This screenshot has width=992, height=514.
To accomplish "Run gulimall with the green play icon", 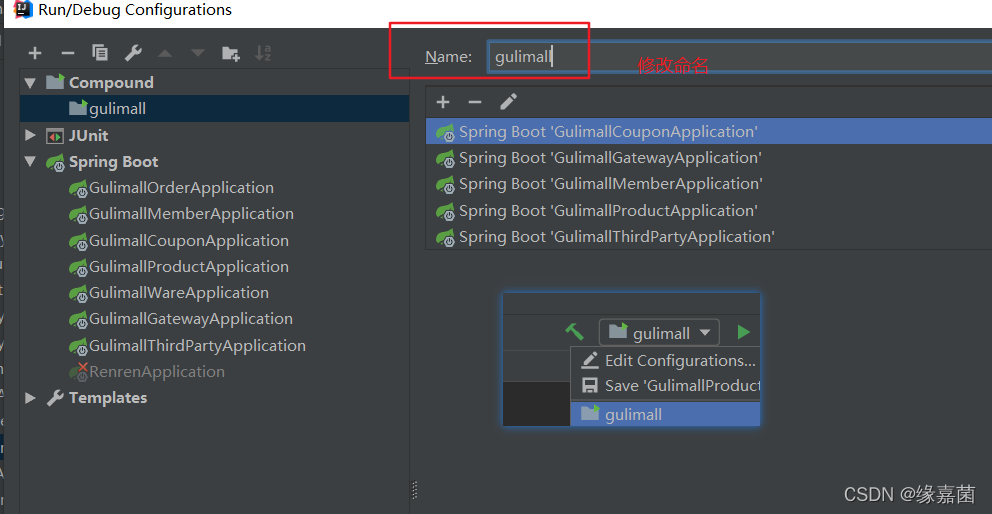I will tap(744, 332).
